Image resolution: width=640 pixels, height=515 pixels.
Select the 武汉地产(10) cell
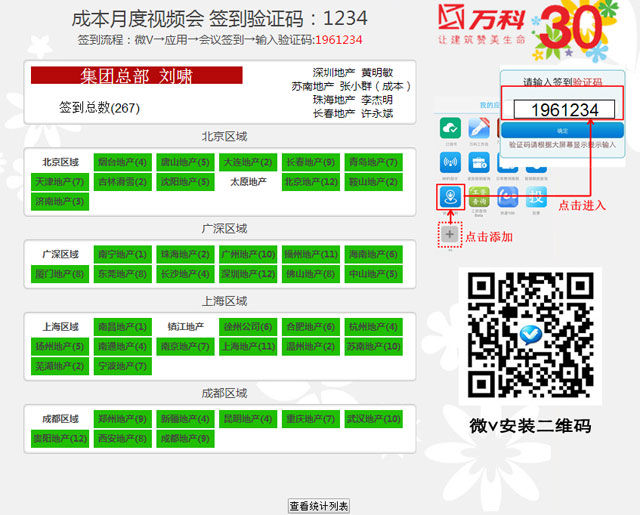click(373, 419)
